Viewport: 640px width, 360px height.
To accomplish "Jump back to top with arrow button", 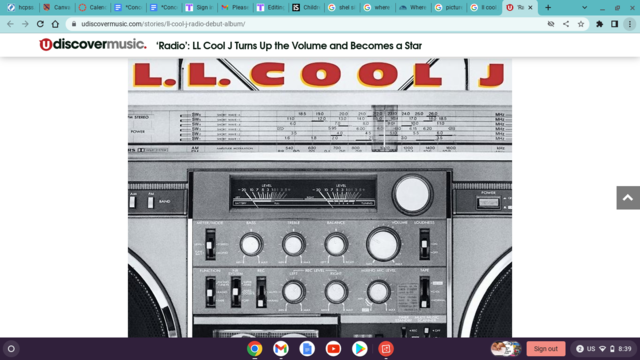I will click(x=628, y=198).
